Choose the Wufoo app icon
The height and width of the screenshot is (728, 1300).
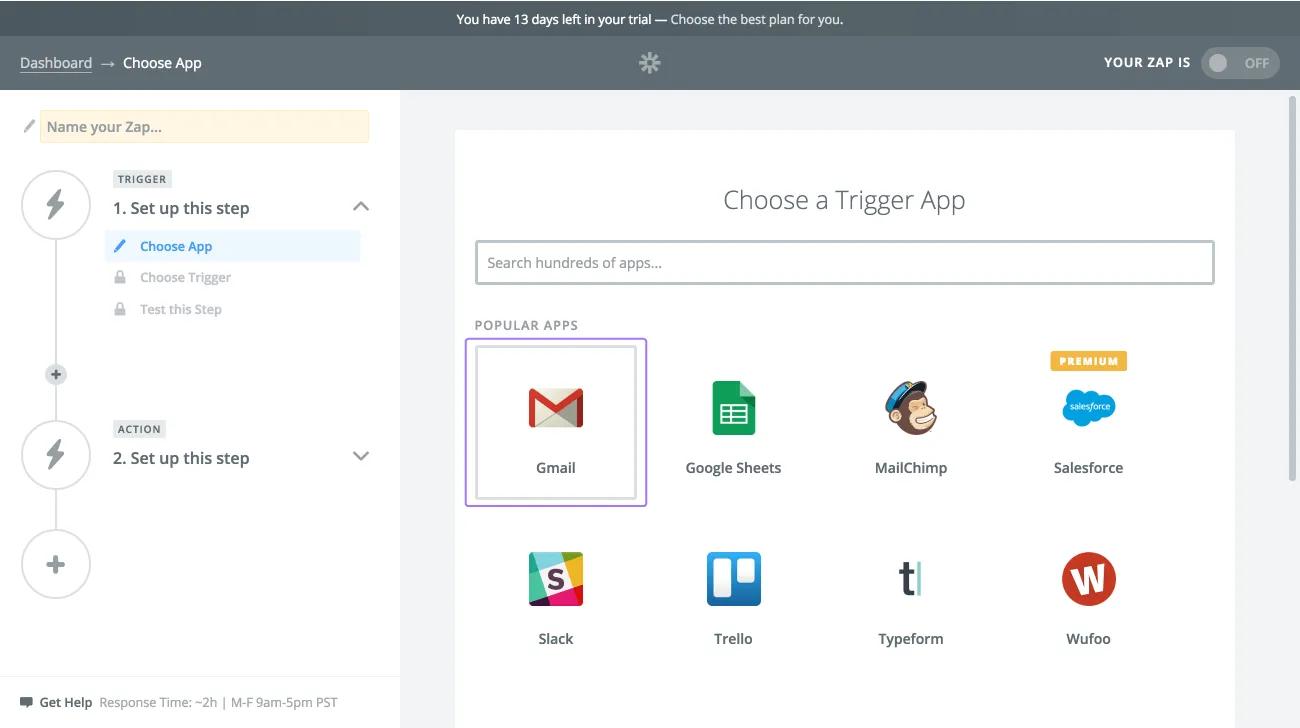[x=1088, y=579]
